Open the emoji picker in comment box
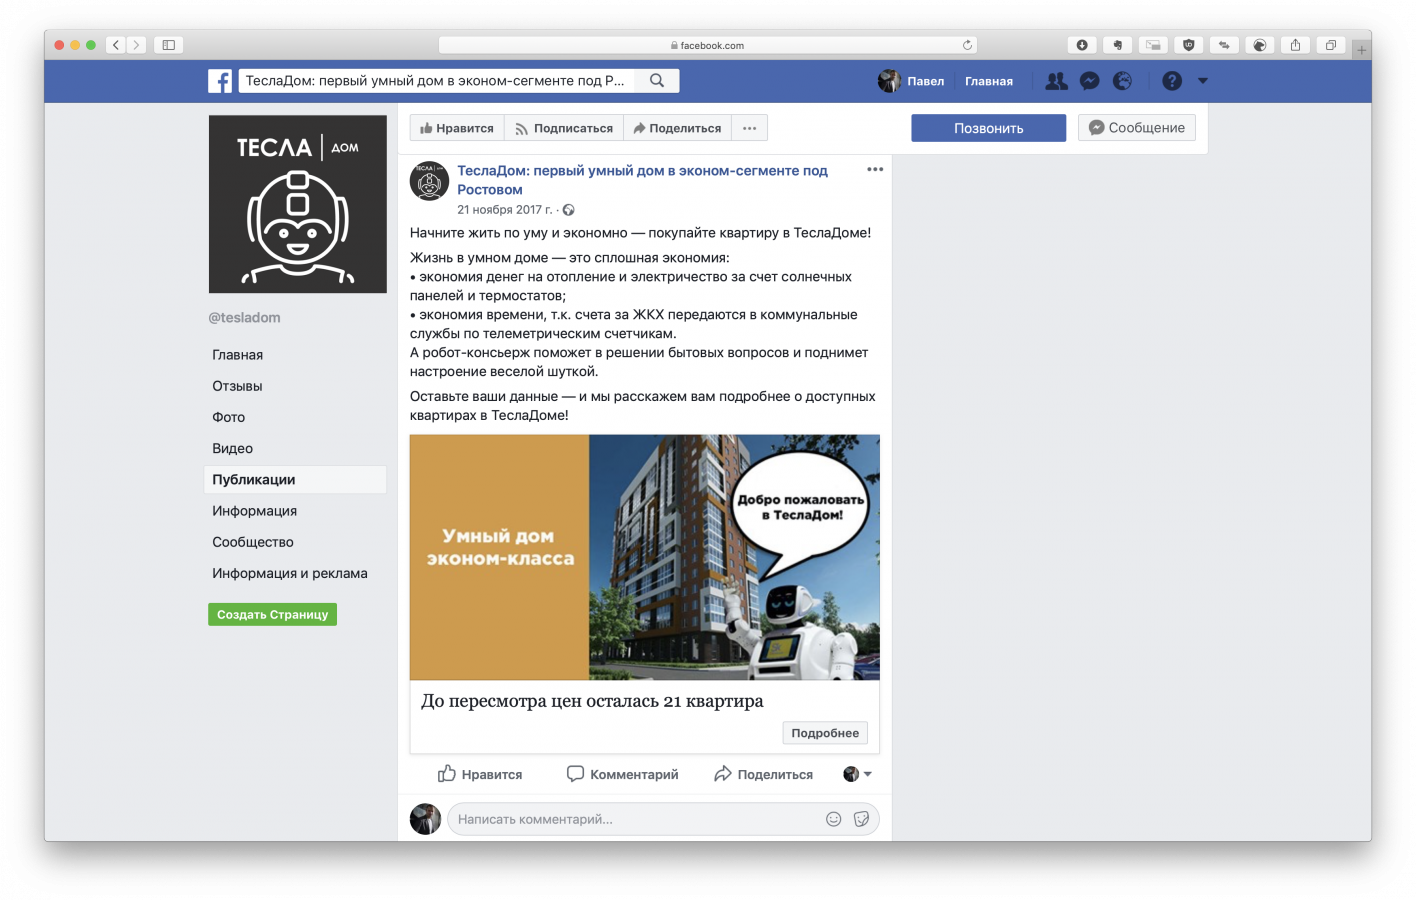The height and width of the screenshot is (900, 1416). (834, 818)
